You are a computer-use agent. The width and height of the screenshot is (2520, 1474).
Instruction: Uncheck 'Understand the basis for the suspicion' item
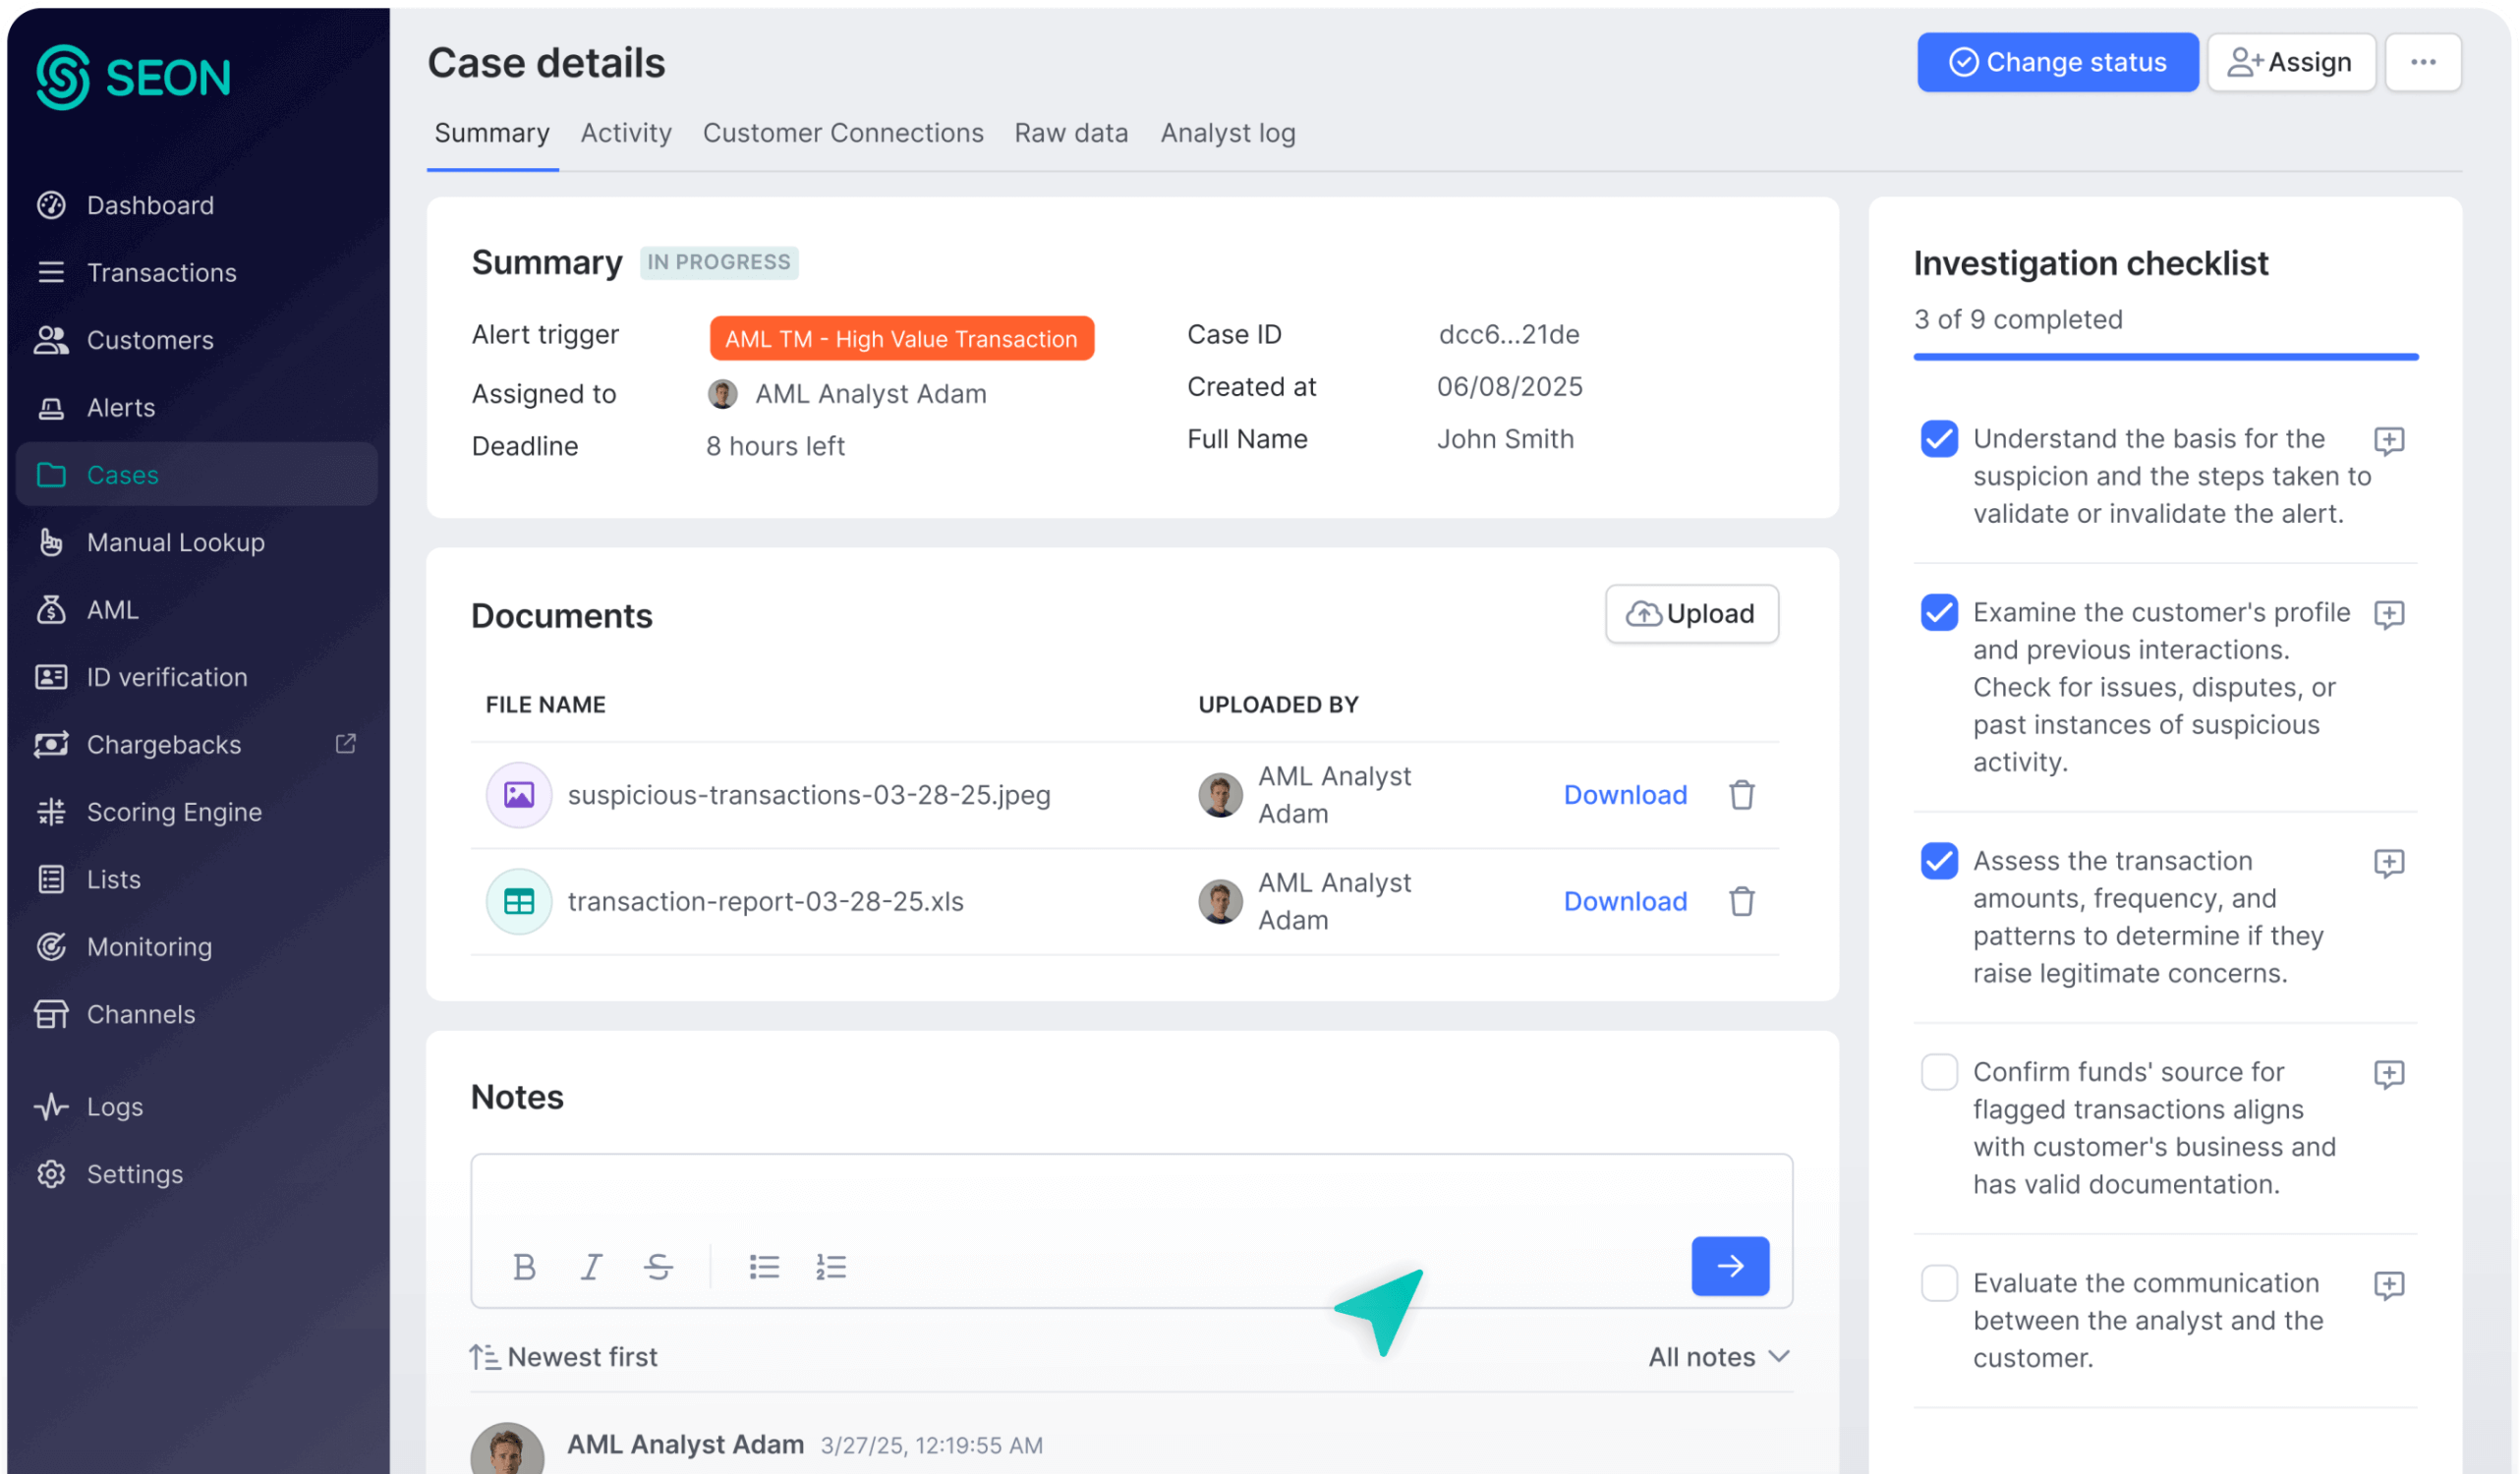point(1939,439)
